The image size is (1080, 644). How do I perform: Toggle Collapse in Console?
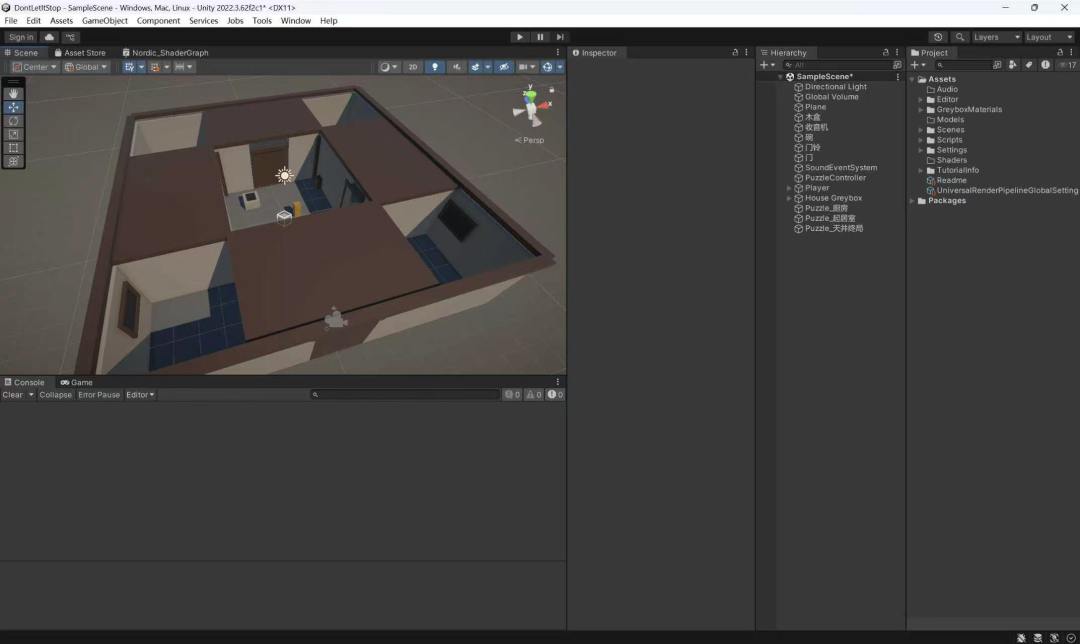[55, 395]
